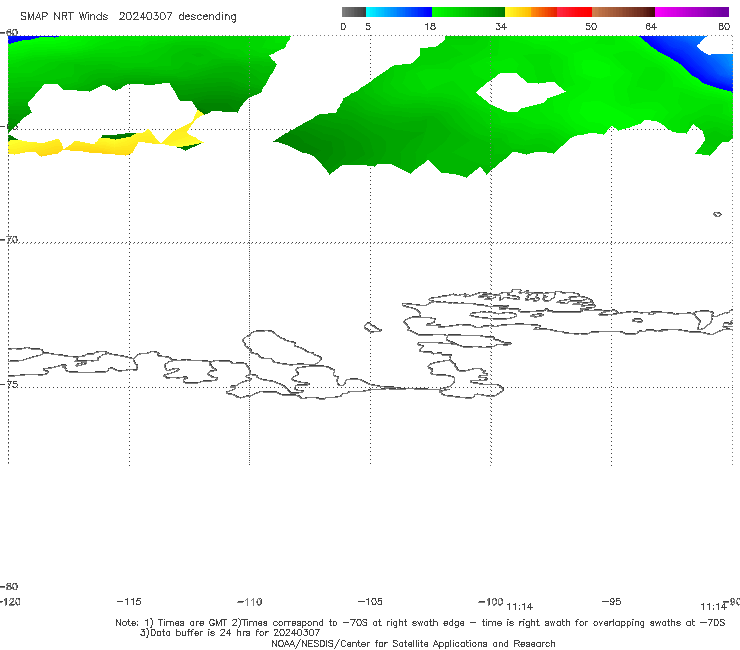Click the NOAA/NESDIS Center for Satellite Applications credit

413,643
